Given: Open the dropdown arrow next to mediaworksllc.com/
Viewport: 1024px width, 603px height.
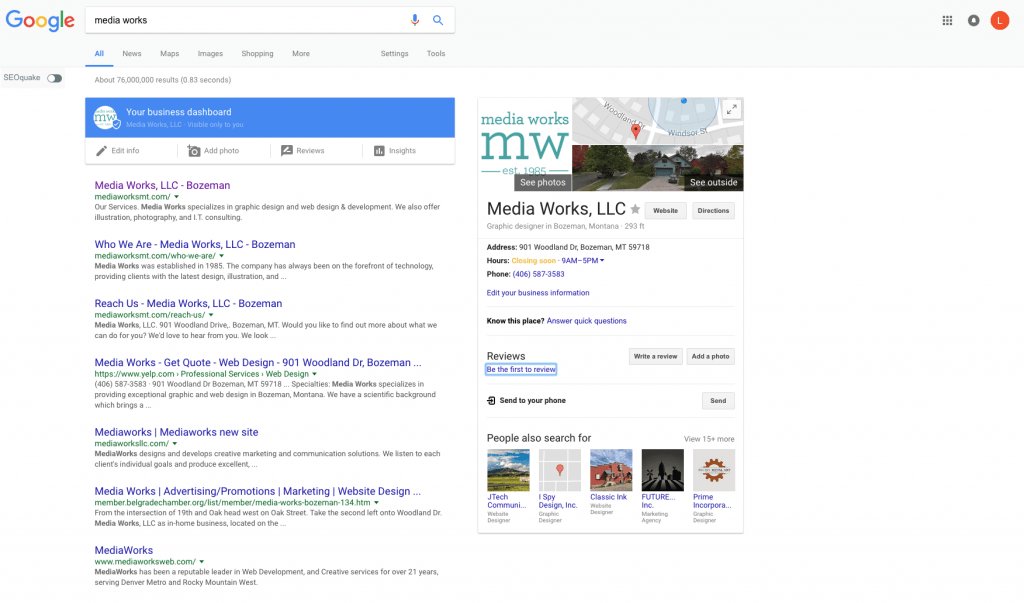Looking at the screenshot, I should pos(174,444).
